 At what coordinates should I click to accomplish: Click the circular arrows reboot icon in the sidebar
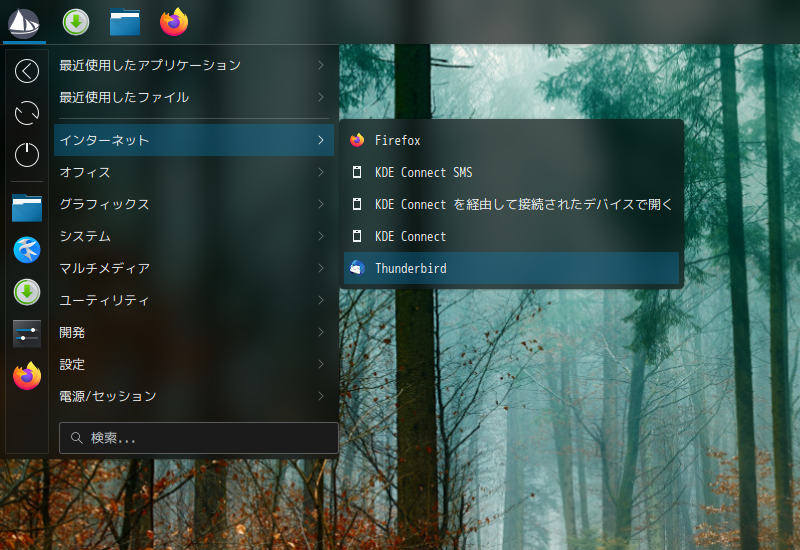(x=27, y=113)
